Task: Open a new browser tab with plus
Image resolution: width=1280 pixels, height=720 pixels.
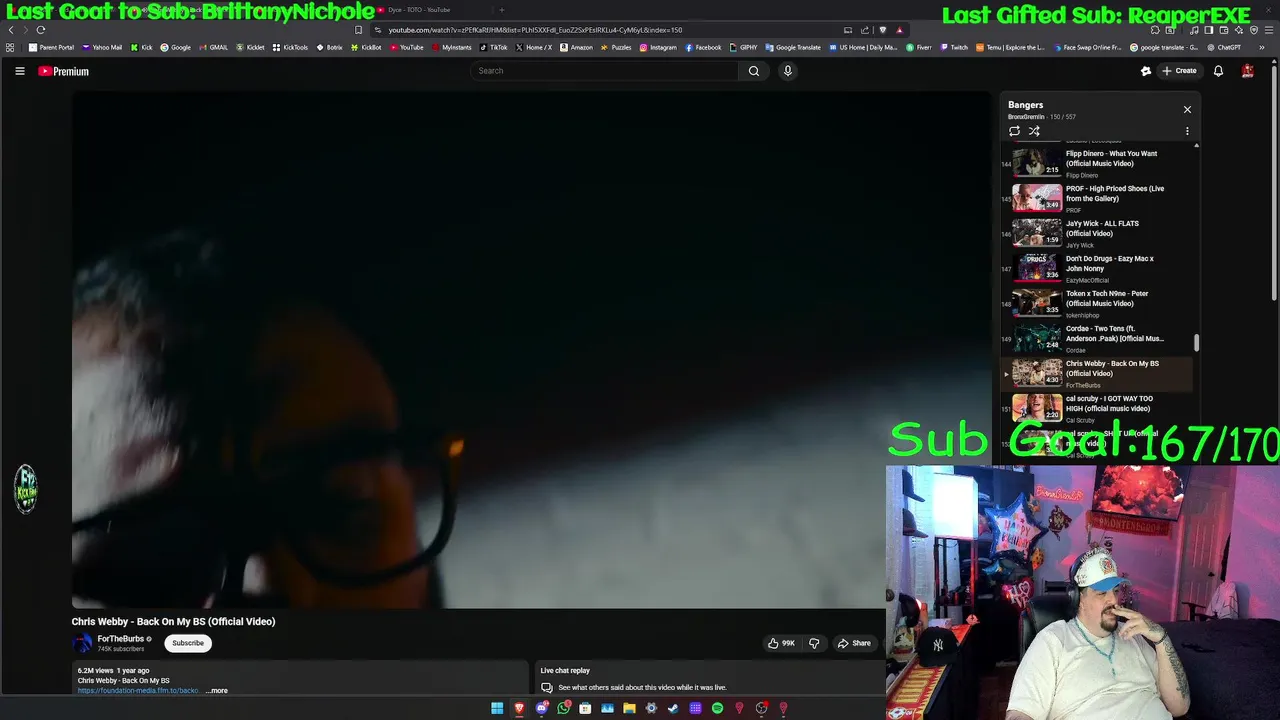Action: pyautogui.click(x=502, y=10)
